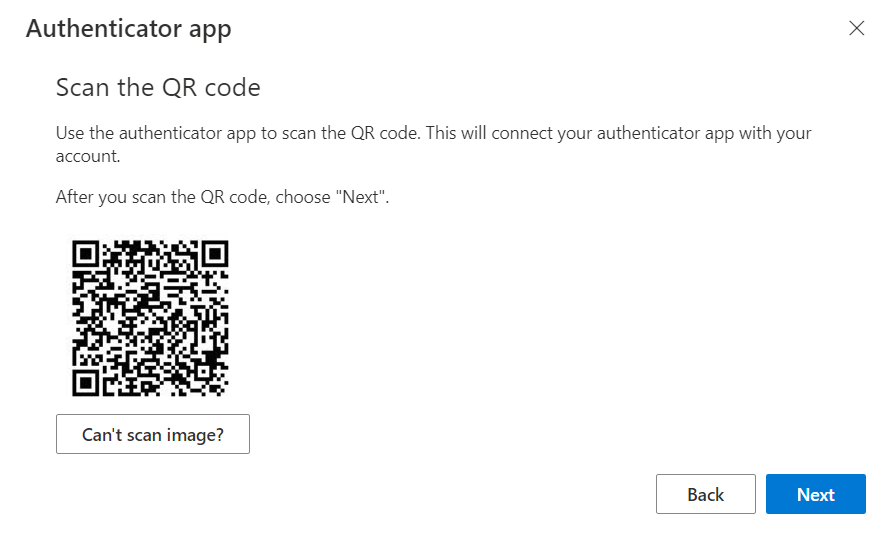Go back with the Back button

(706, 494)
